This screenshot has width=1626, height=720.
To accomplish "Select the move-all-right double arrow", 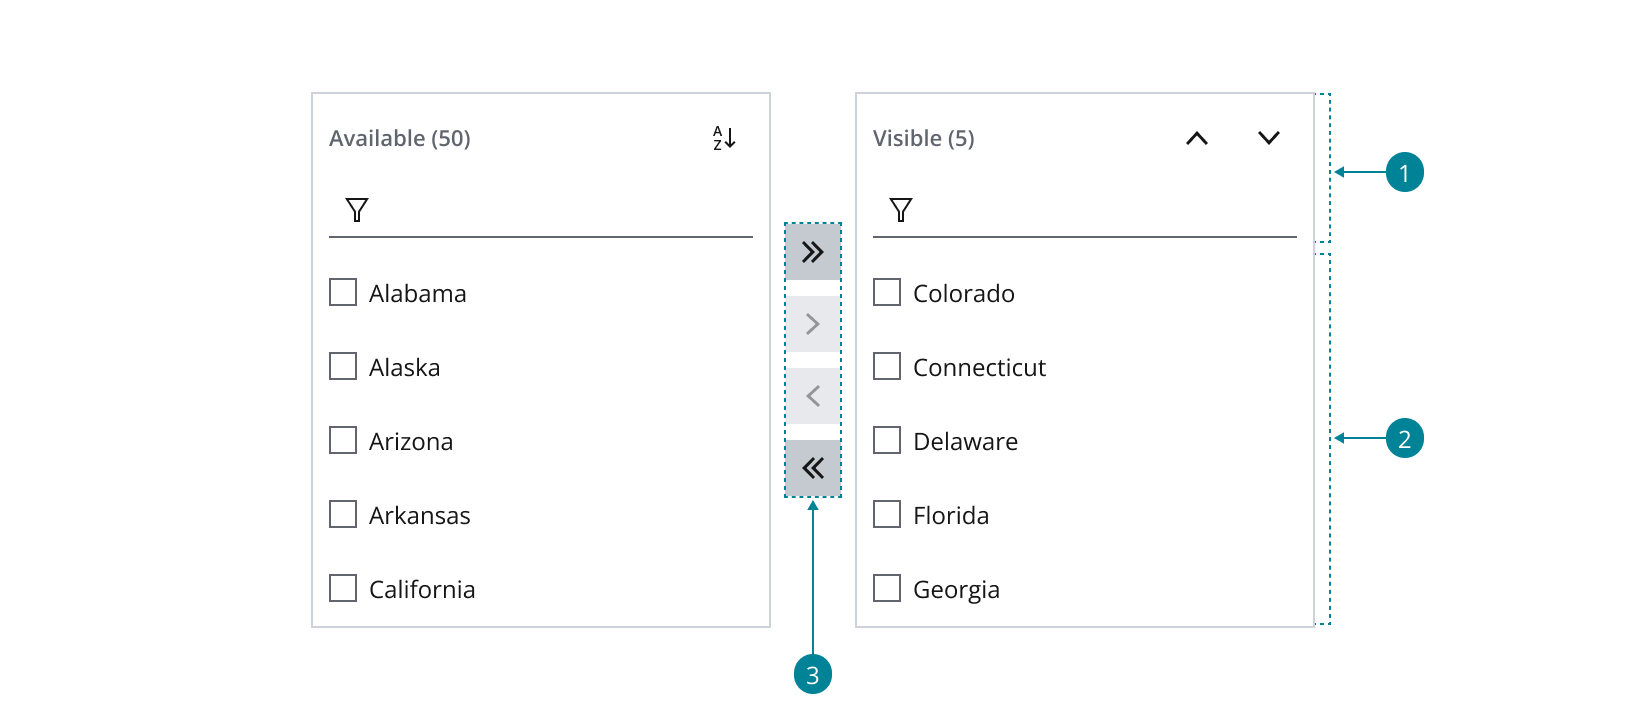I will pos(813,252).
